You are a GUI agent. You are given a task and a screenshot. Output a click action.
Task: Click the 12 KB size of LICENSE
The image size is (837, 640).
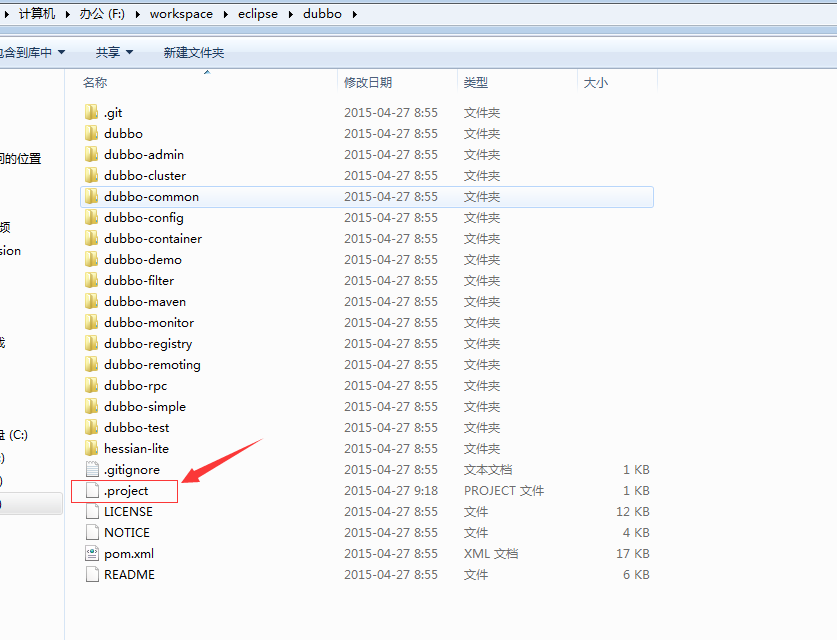click(x=633, y=511)
